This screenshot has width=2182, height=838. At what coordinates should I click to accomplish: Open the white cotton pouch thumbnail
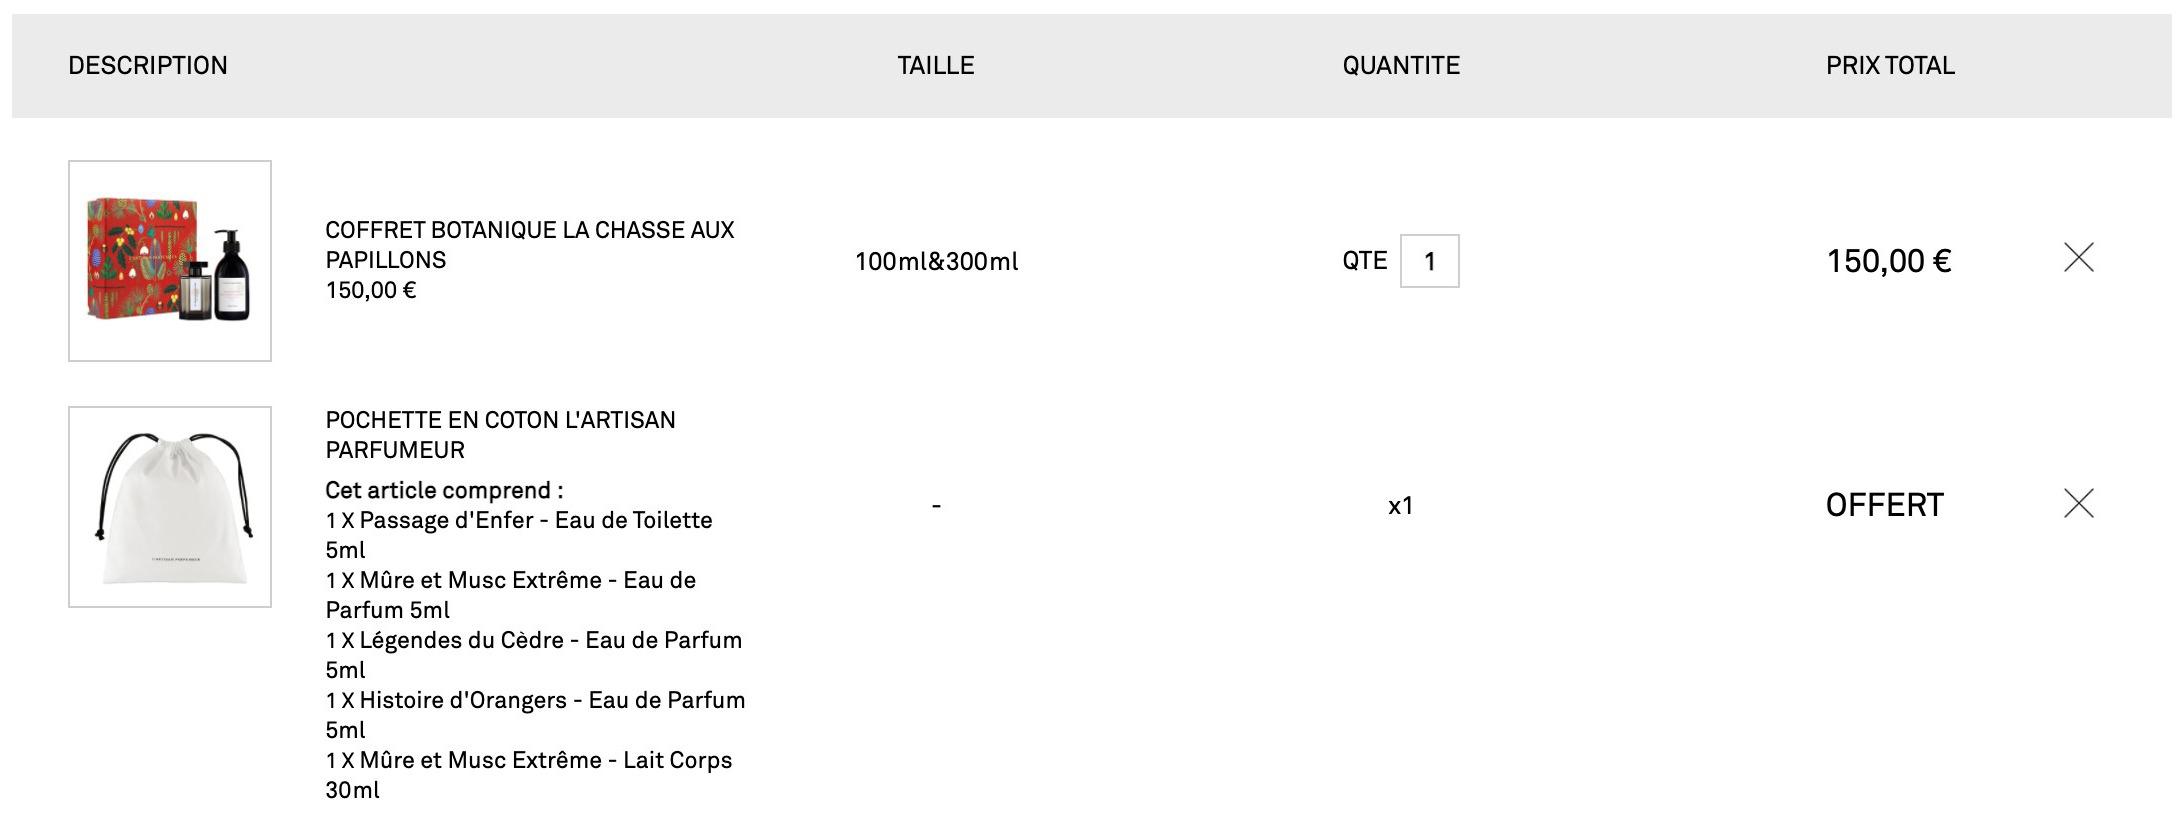[170, 507]
